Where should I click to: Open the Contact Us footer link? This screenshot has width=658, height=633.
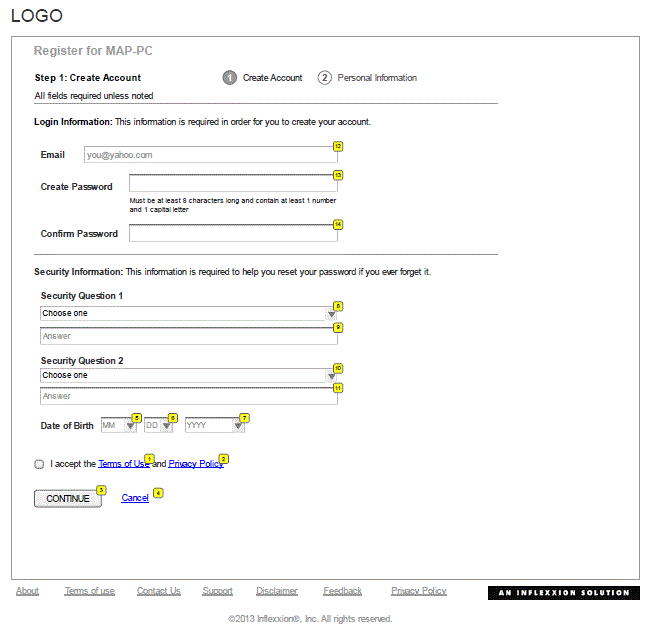[159, 591]
